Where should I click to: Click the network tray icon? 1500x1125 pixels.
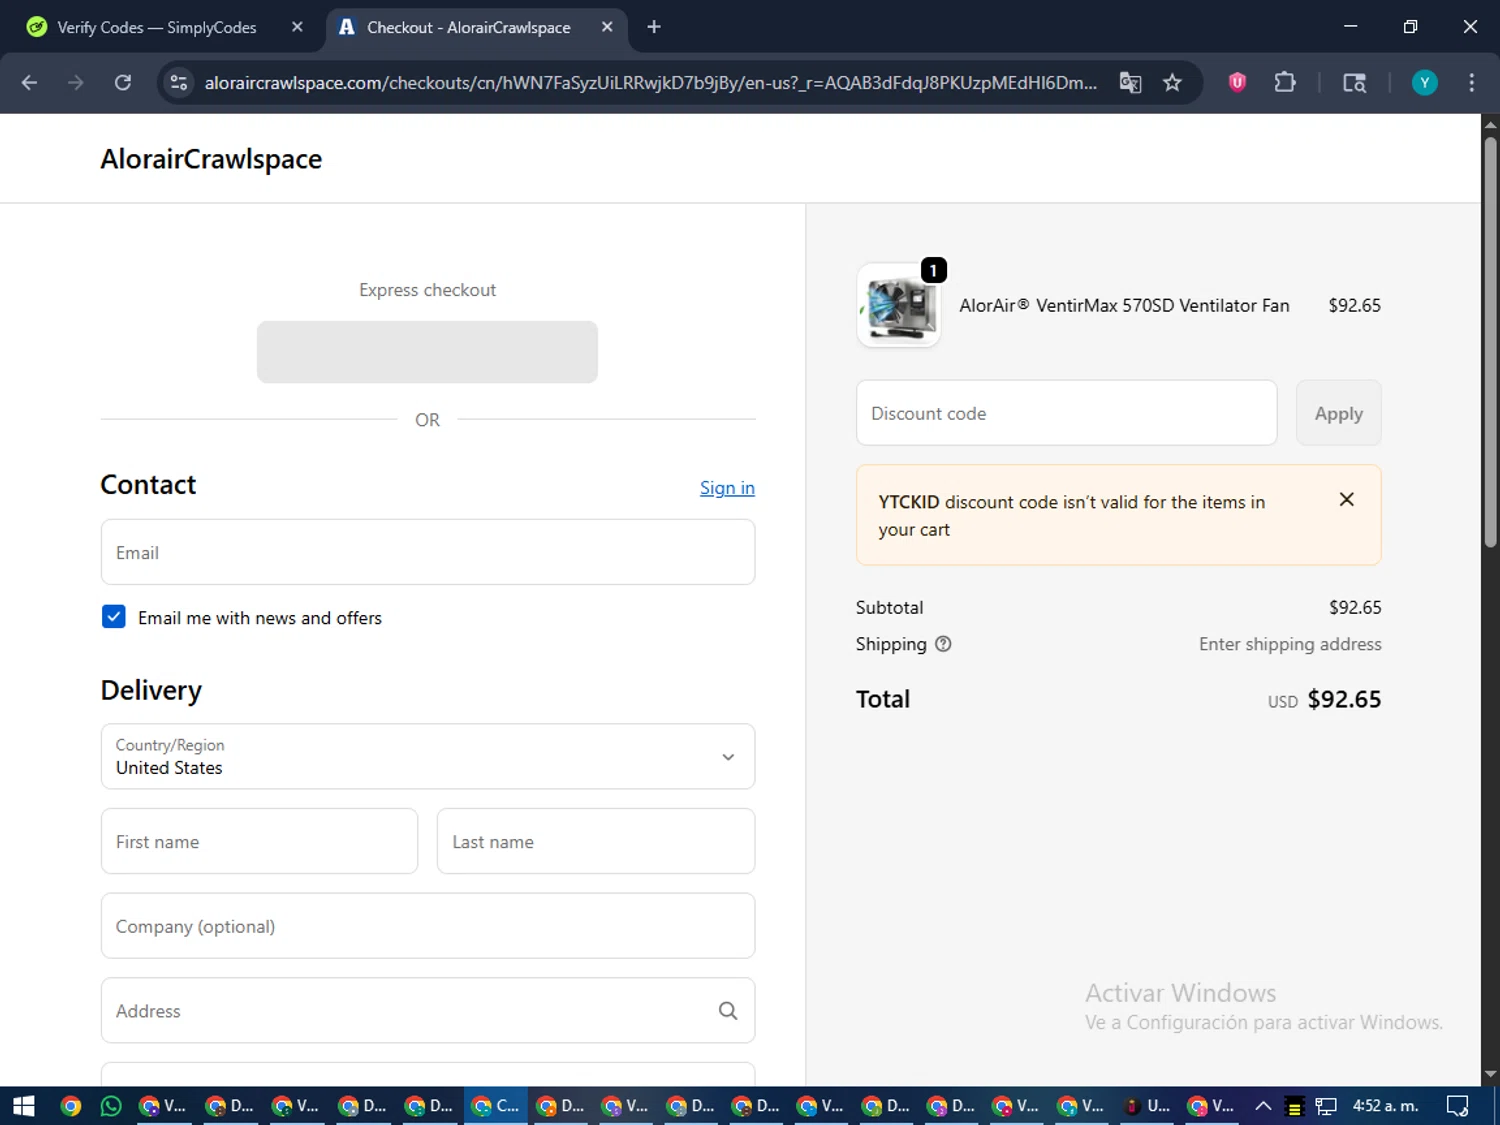(x=1326, y=1106)
